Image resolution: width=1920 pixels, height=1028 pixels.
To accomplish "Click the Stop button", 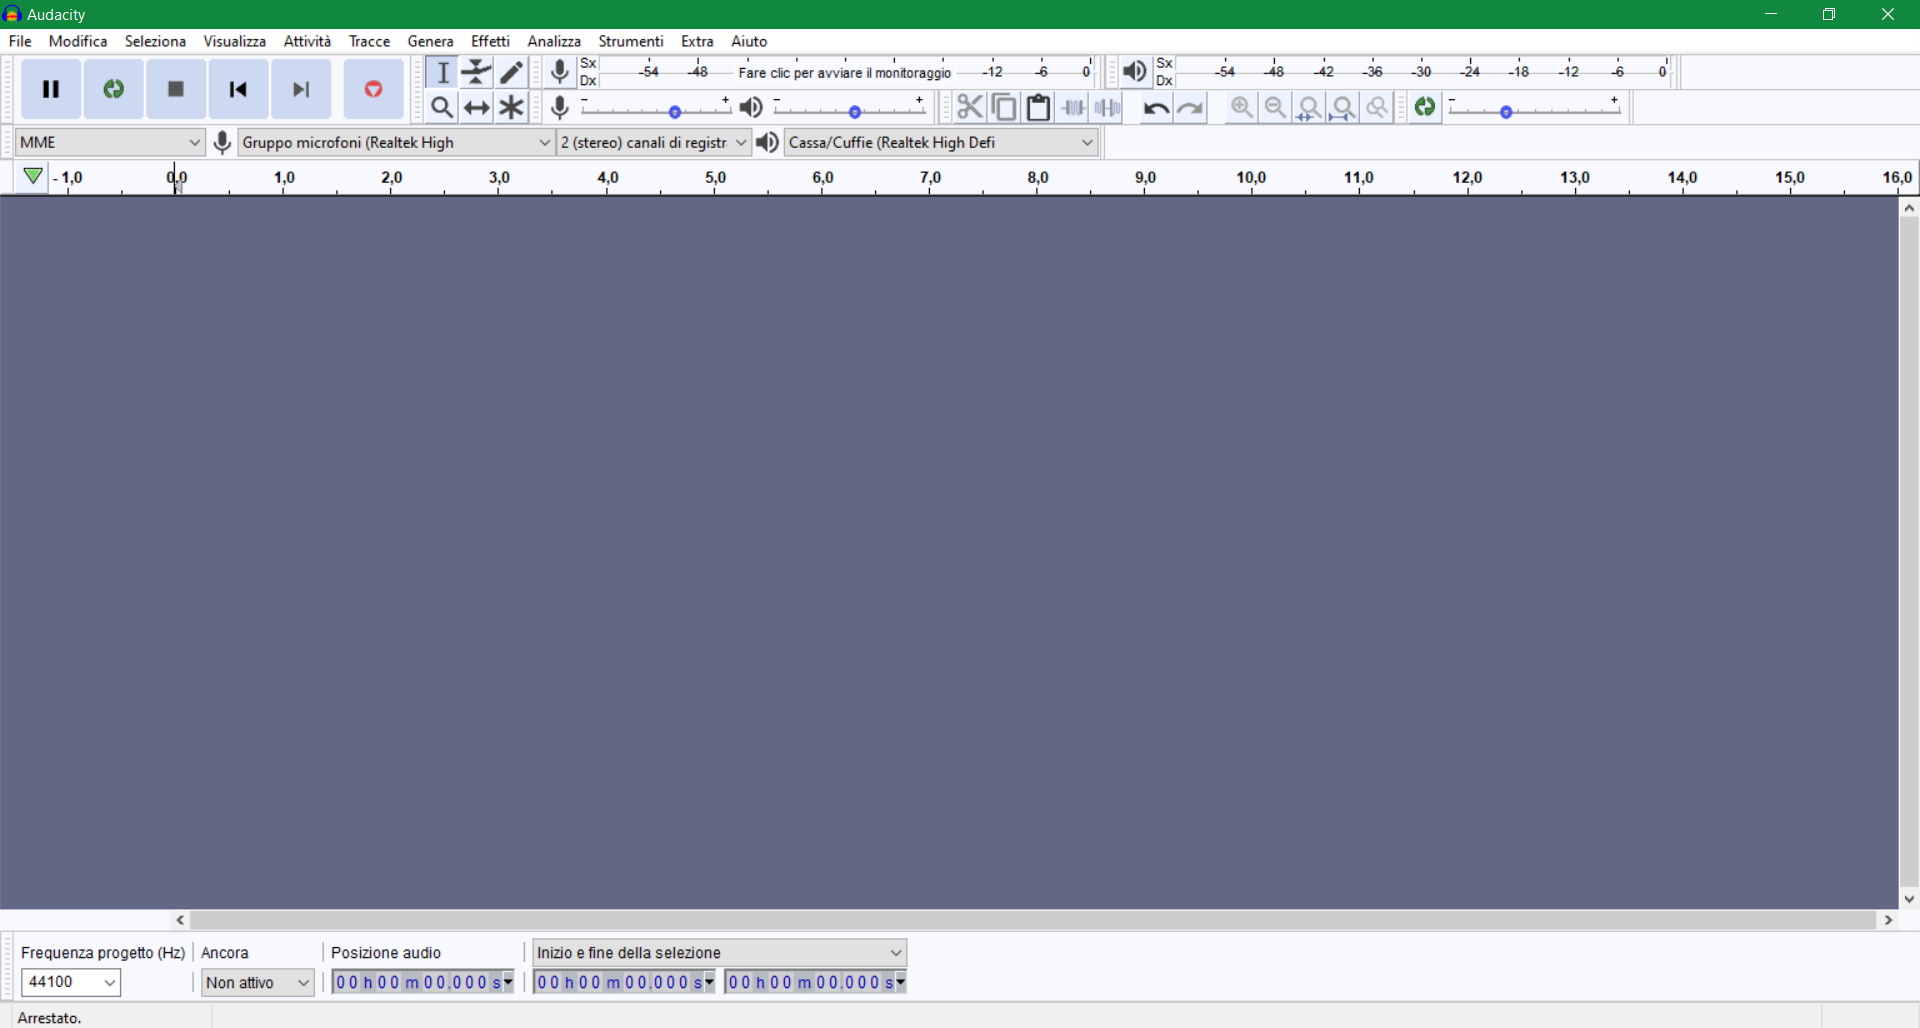I will tap(176, 89).
